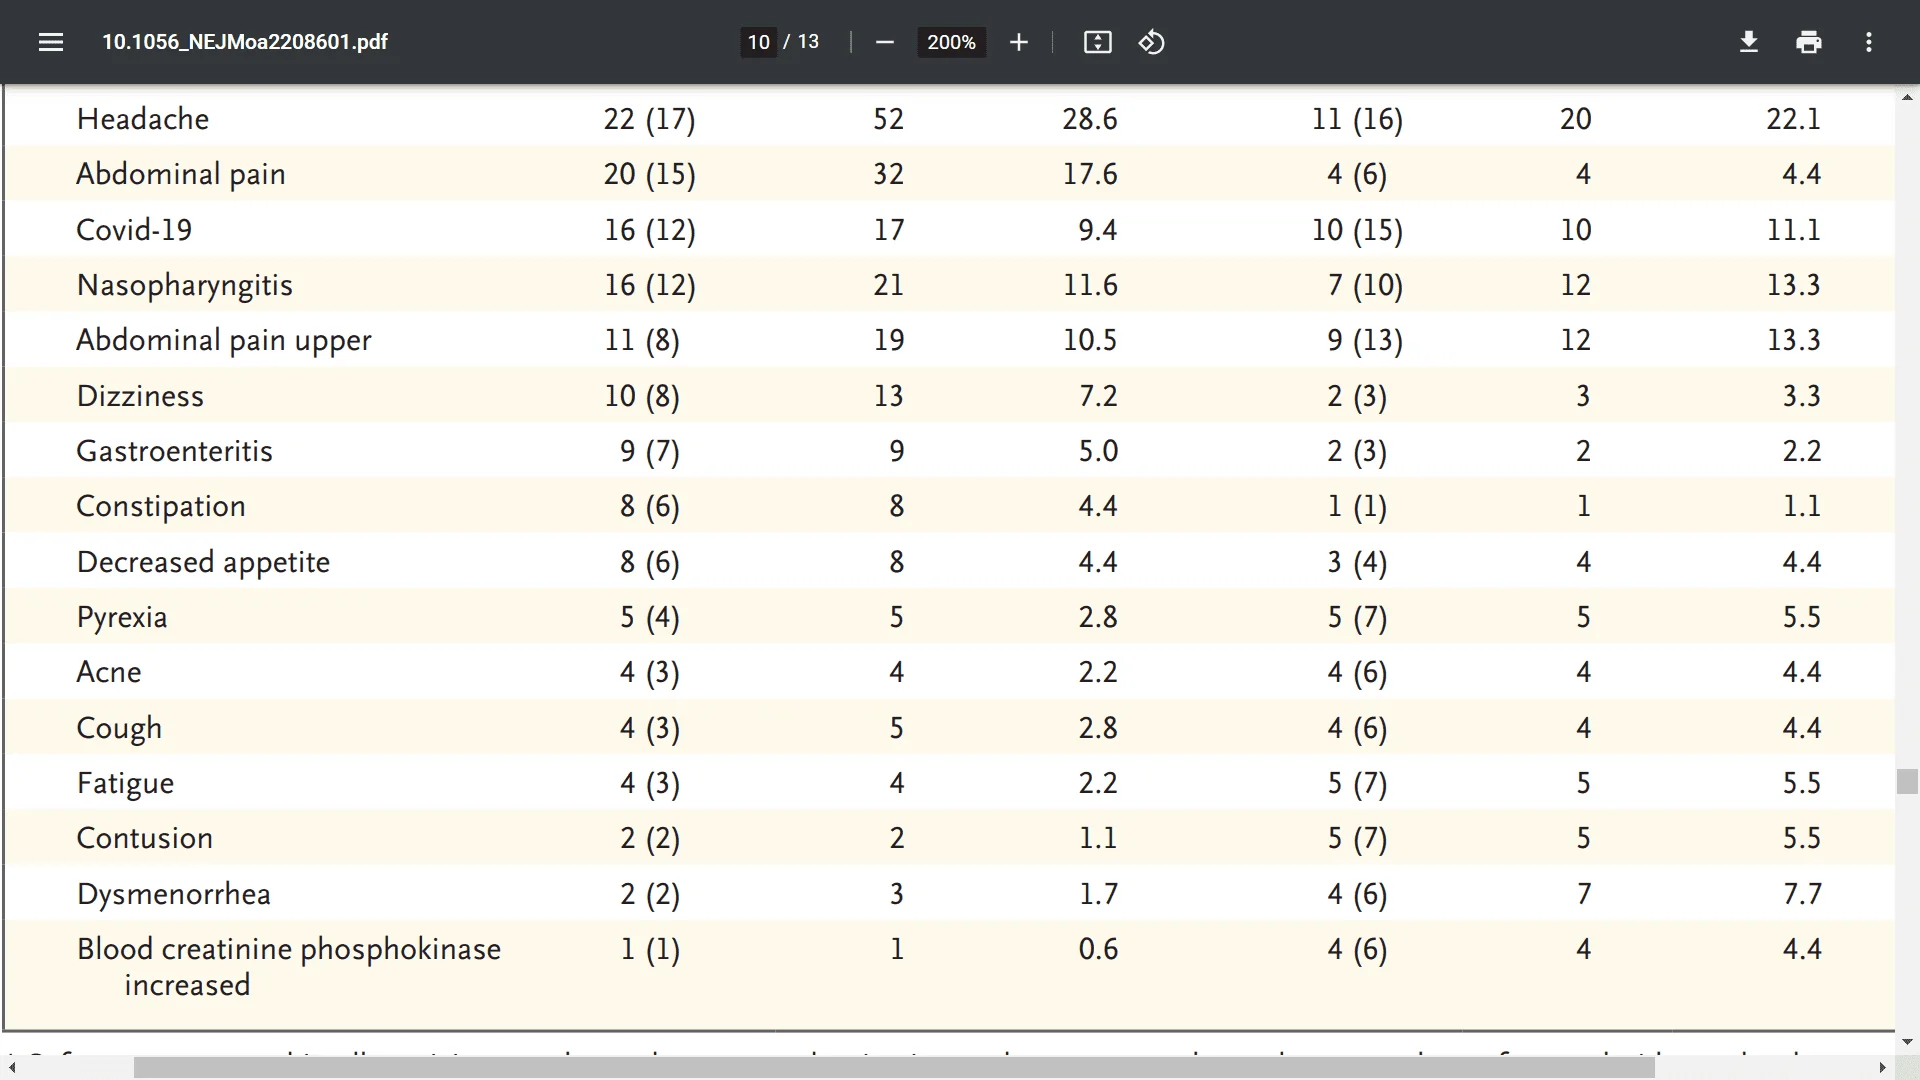
Task: Click the 2 (2) value for Contusion
Action: tap(649, 838)
